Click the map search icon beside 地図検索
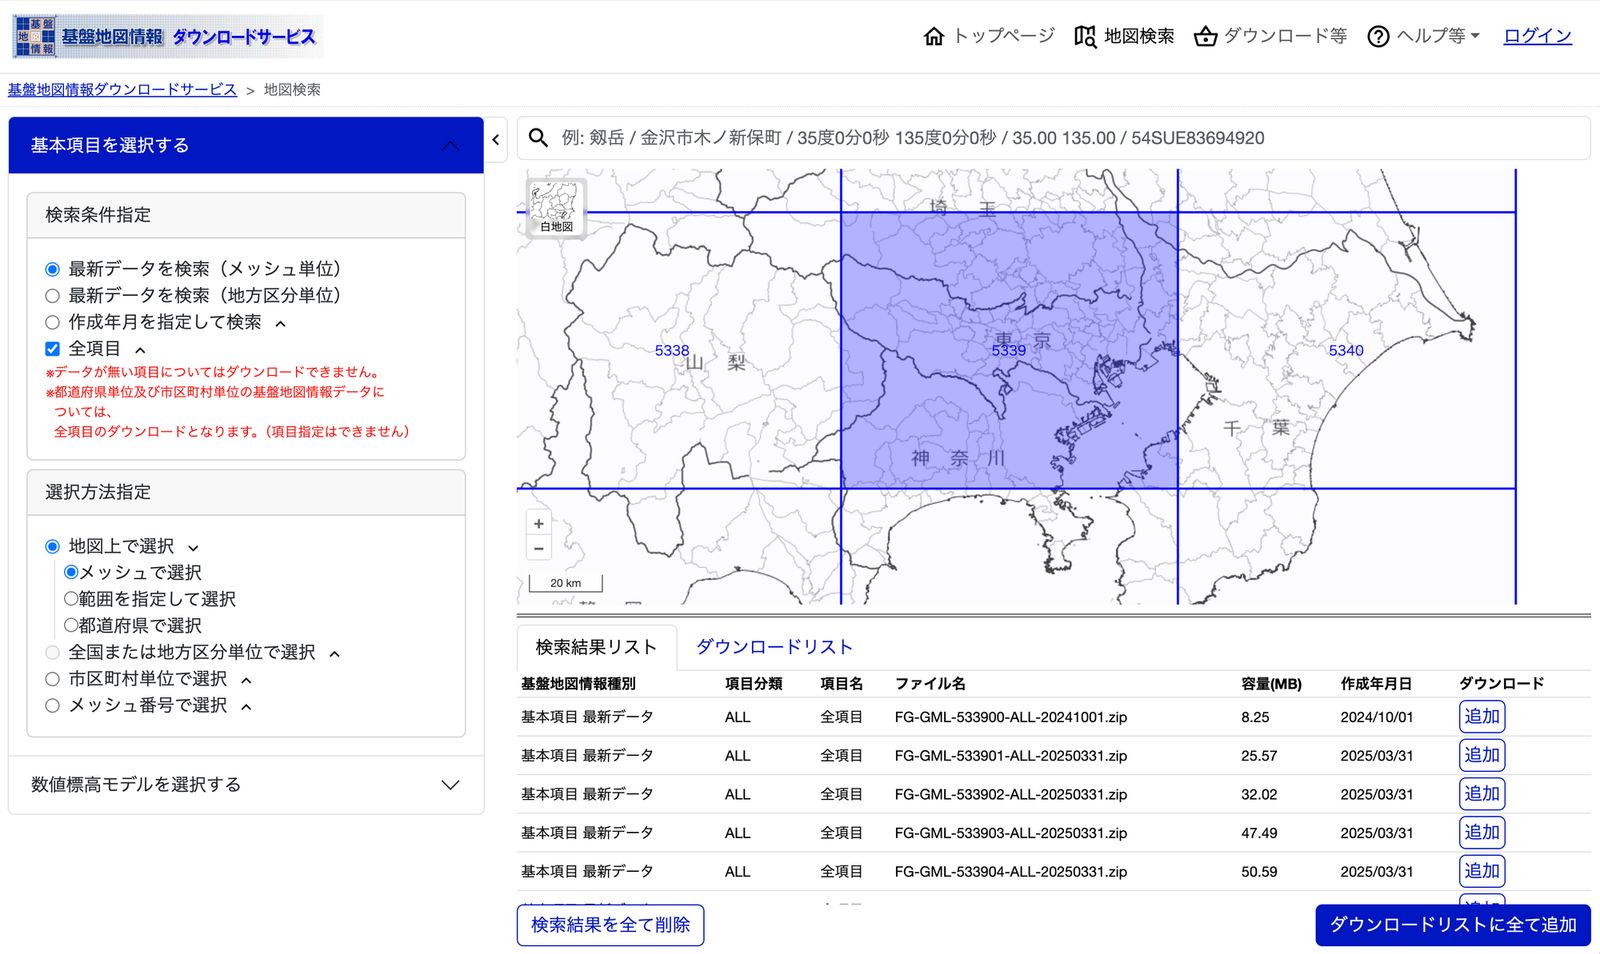This screenshot has height=954, width=1600. [1085, 36]
